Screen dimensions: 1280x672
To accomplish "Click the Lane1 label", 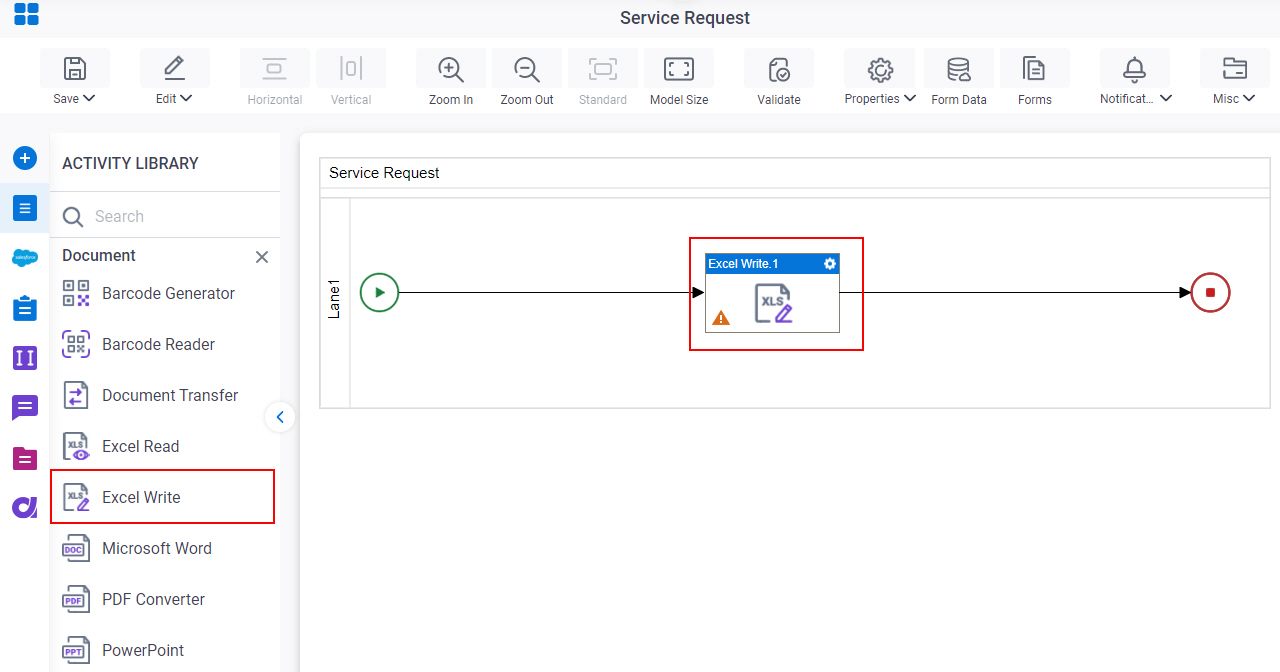I will tap(335, 300).
